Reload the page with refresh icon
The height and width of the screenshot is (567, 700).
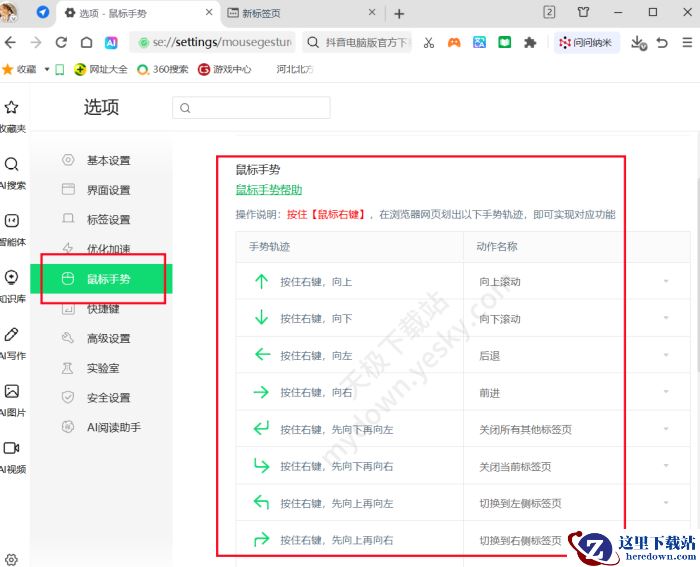point(61,42)
